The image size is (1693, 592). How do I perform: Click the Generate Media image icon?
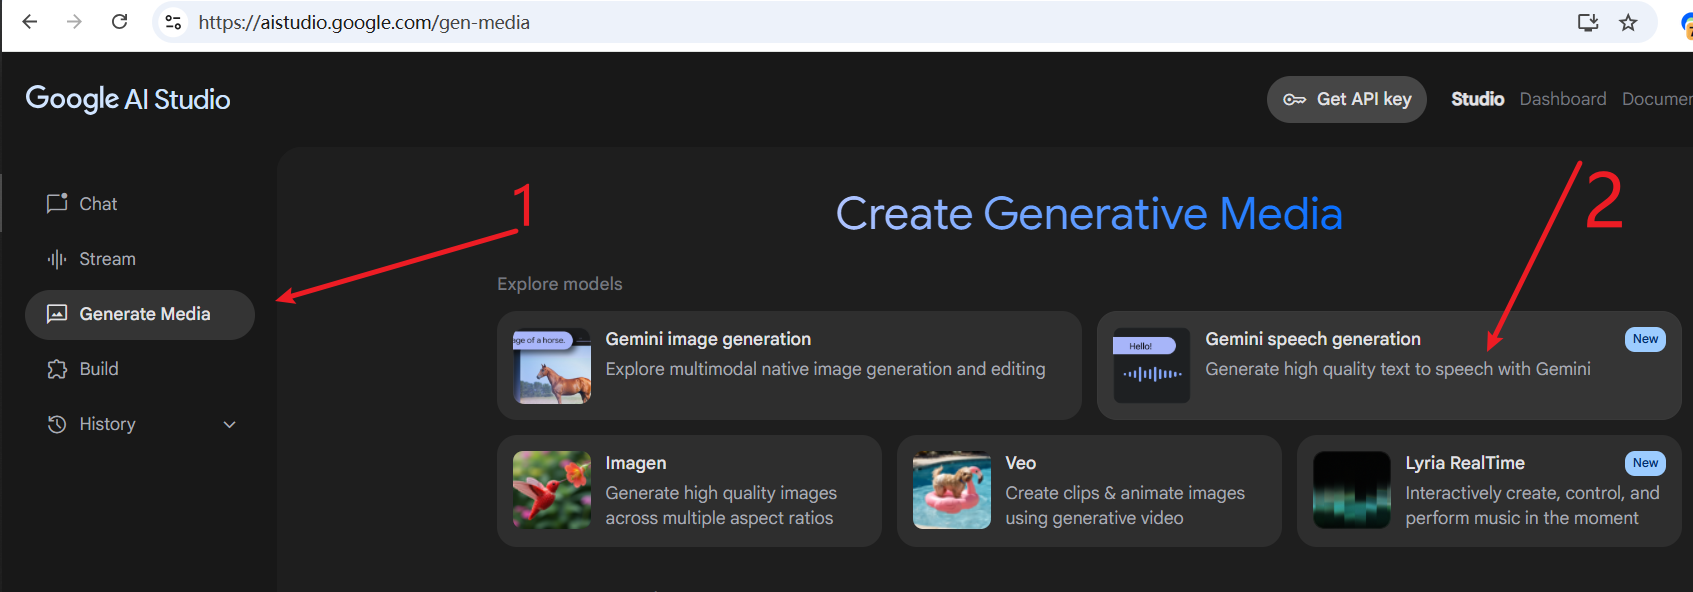click(x=57, y=314)
